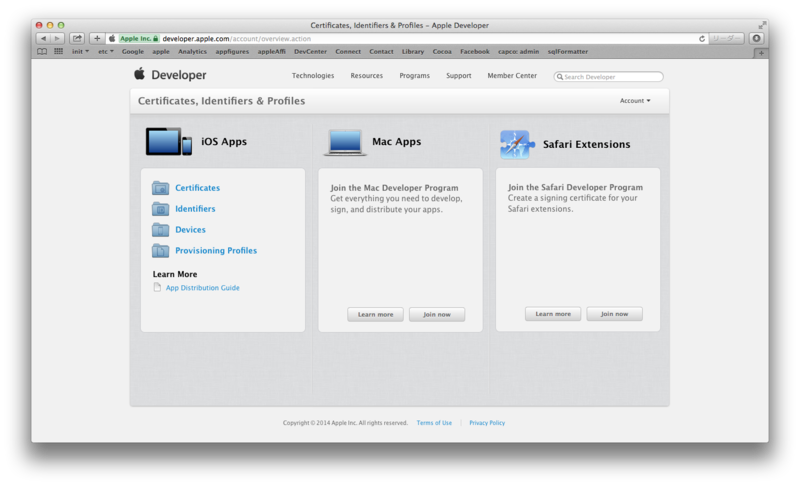This screenshot has width=800, height=486.
Task: Click Learn more under Safari Extensions
Action: (x=553, y=314)
